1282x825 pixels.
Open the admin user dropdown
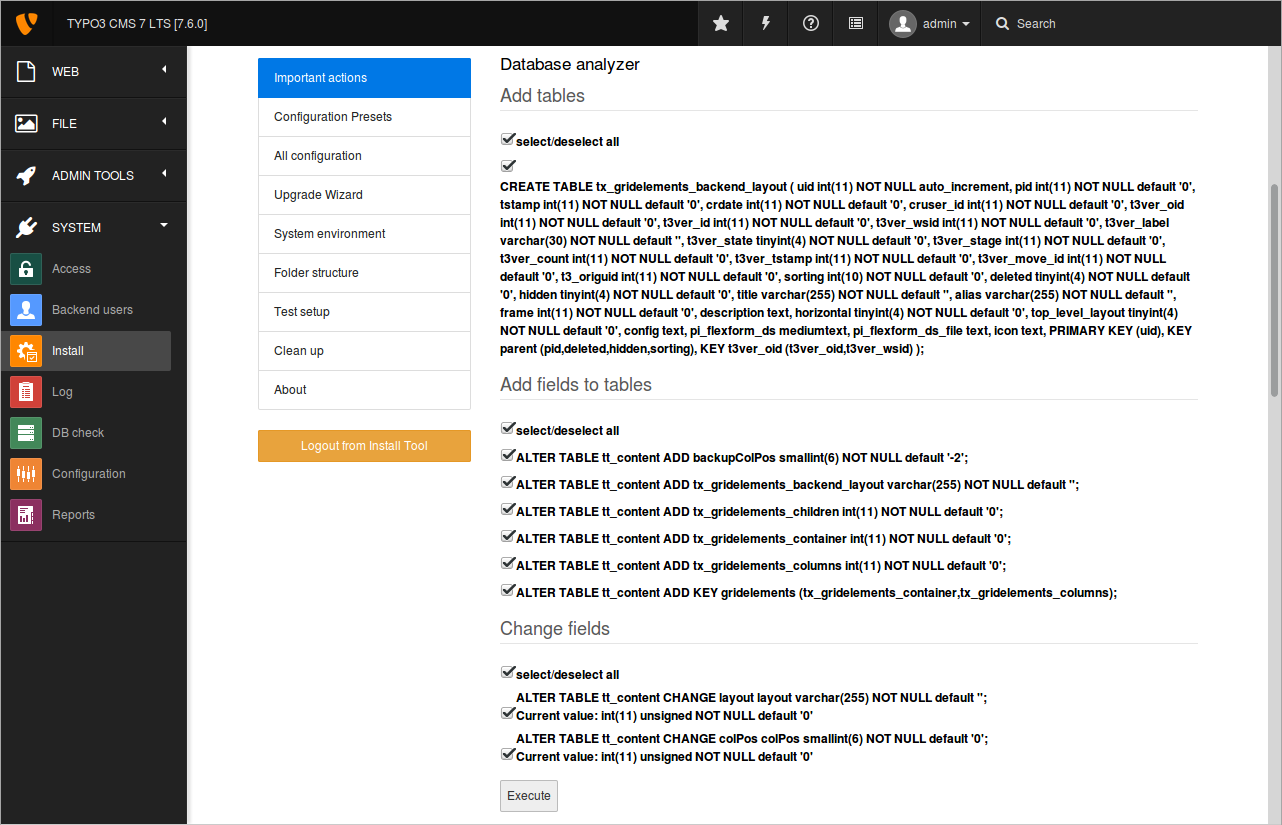pos(930,24)
